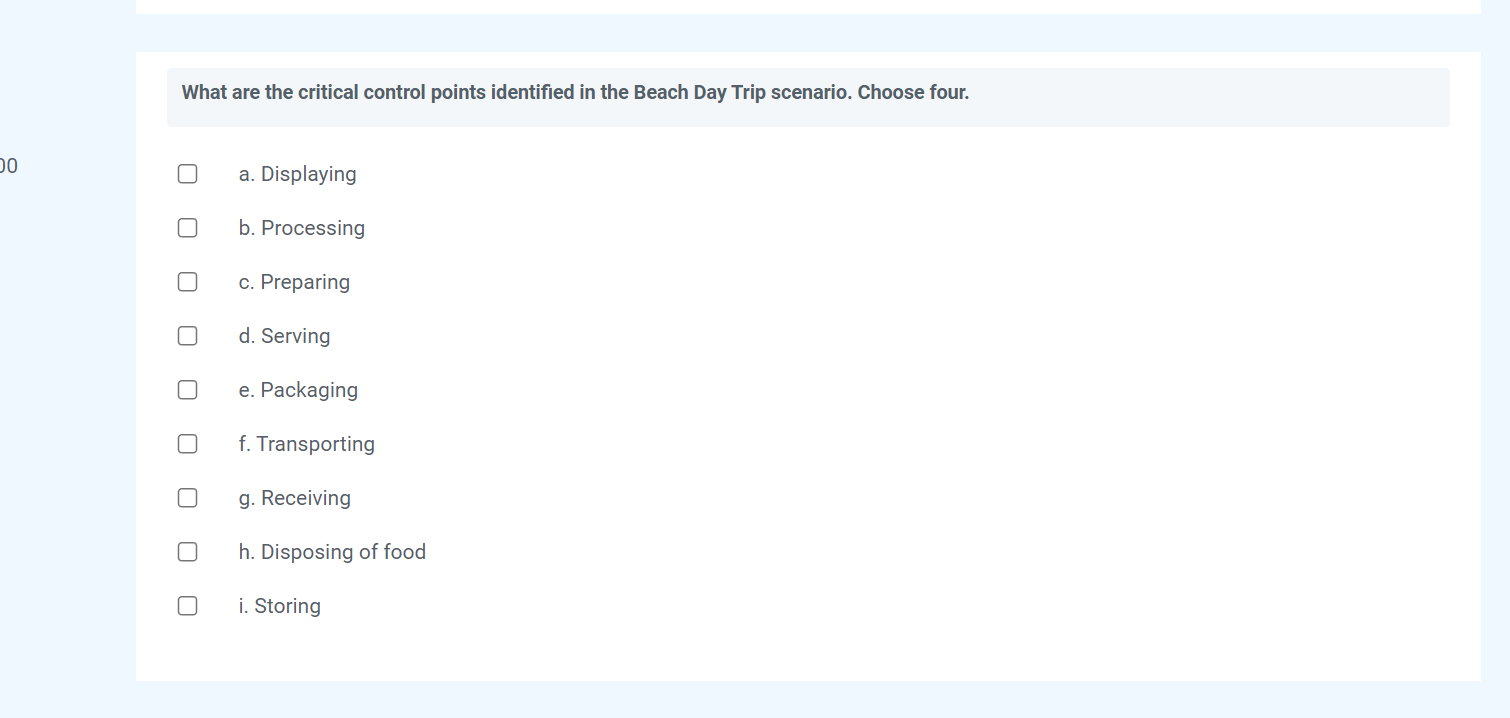Viewport: 1510px width, 718px height.
Task: Check the box for option f. Transporting
Action: pyautogui.click(x=187, y=443)
